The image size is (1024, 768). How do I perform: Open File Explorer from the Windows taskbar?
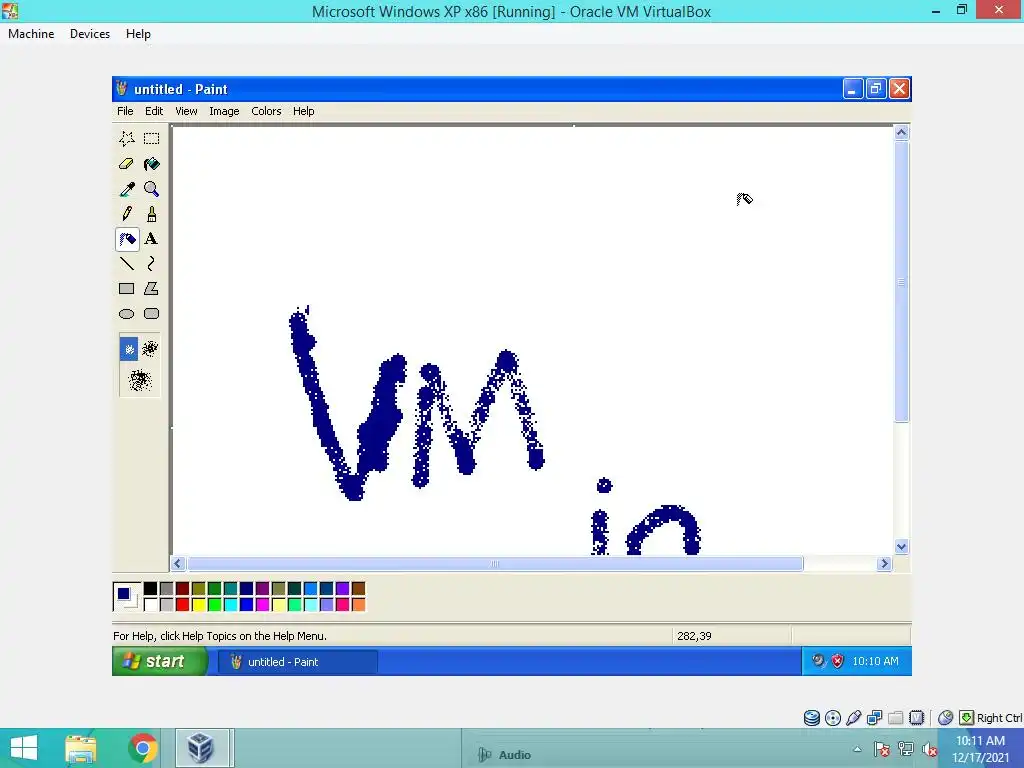(81, 748)
